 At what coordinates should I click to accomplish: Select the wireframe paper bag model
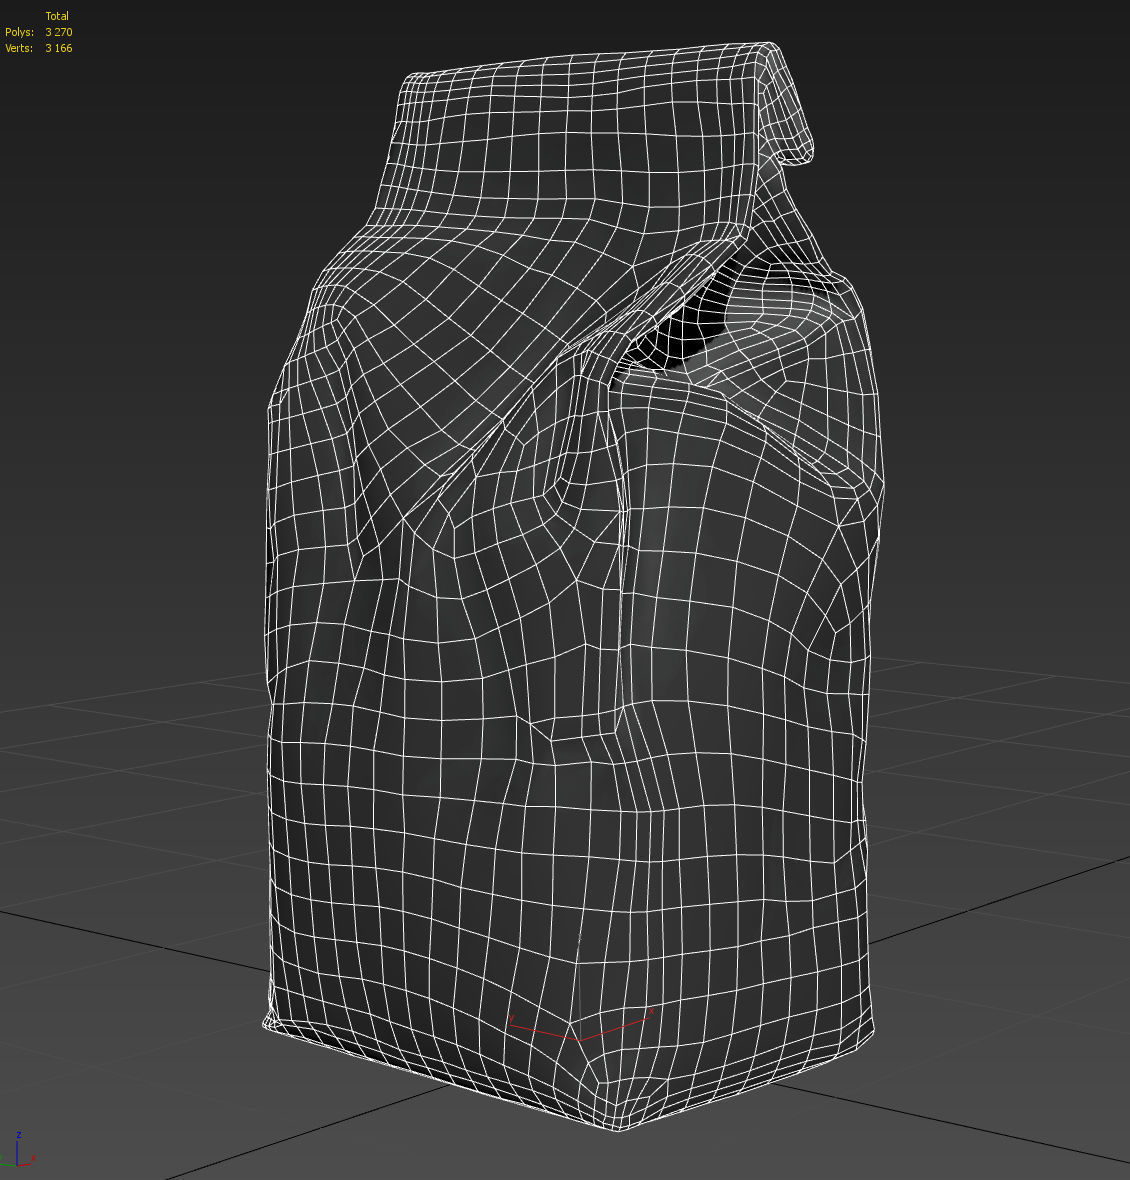[x=572, y=587]
